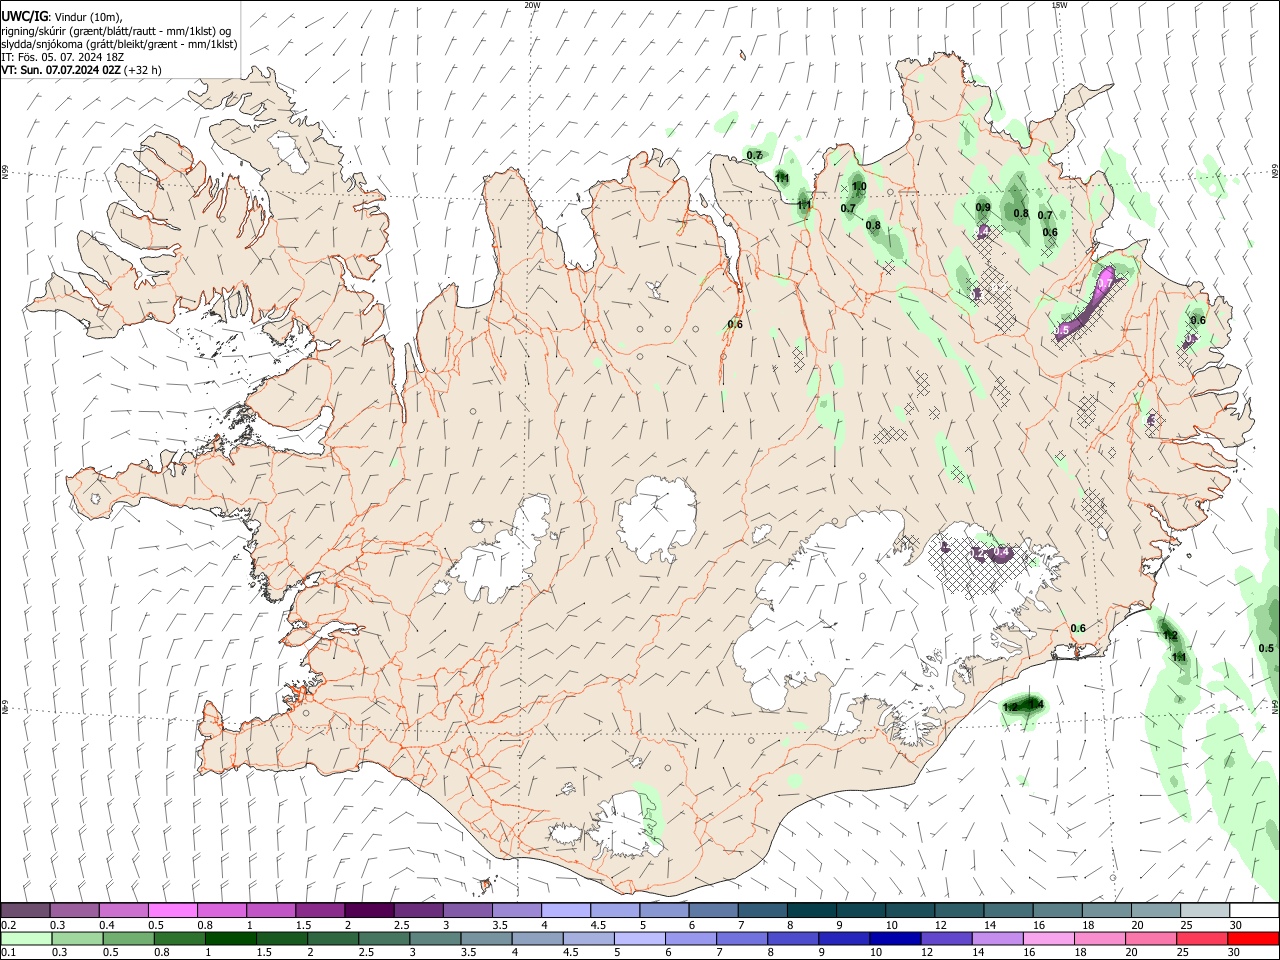The image size is (1280, 960).
Task: Click the '0.5' value at the map's eastern edge
Action: (x=1266, y=648)
